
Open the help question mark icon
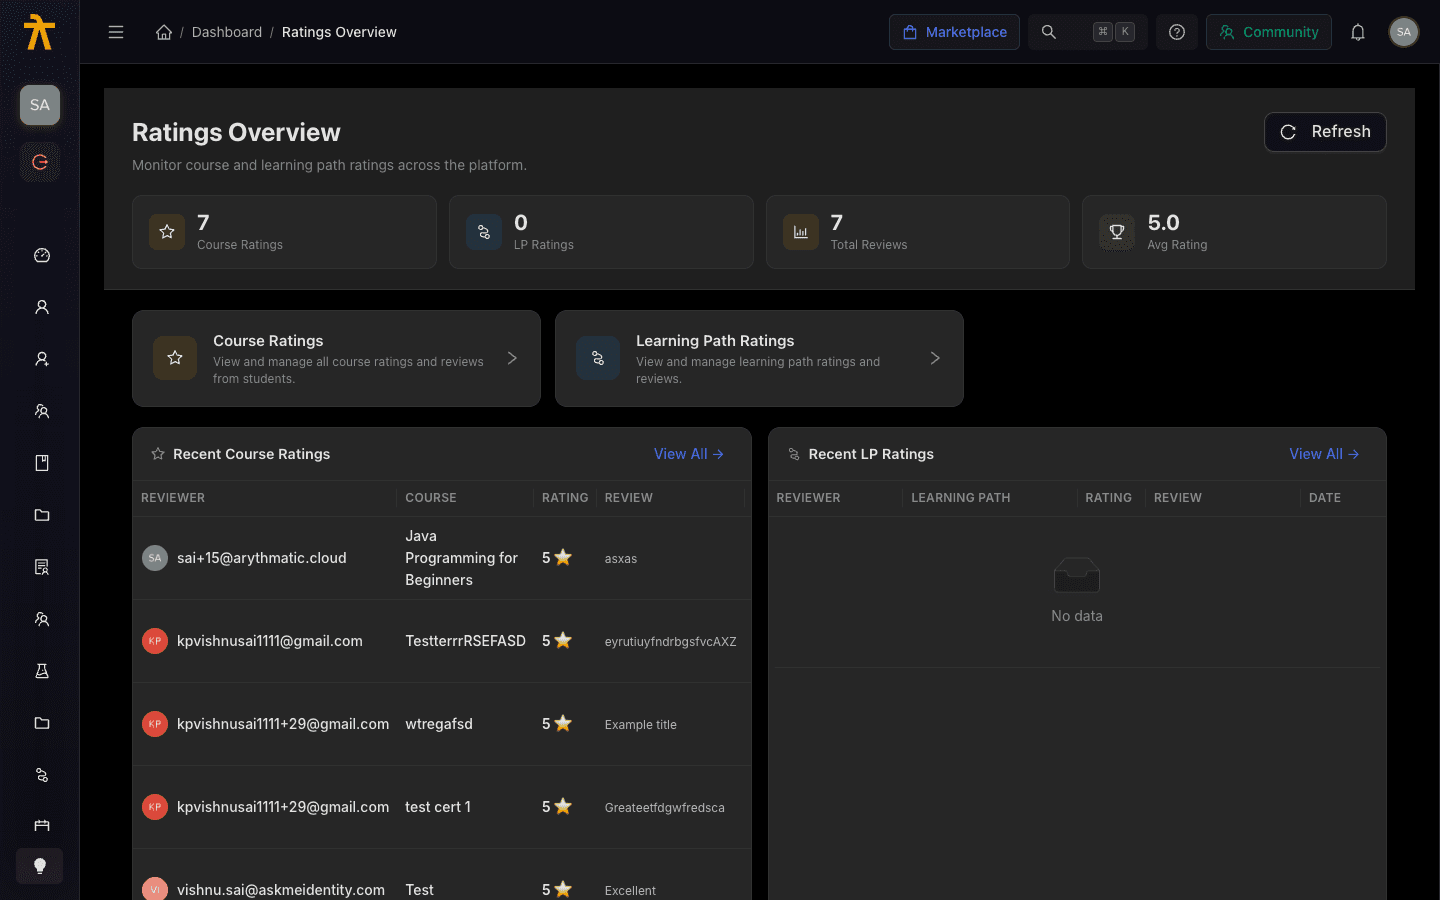tap(1177, 32)
